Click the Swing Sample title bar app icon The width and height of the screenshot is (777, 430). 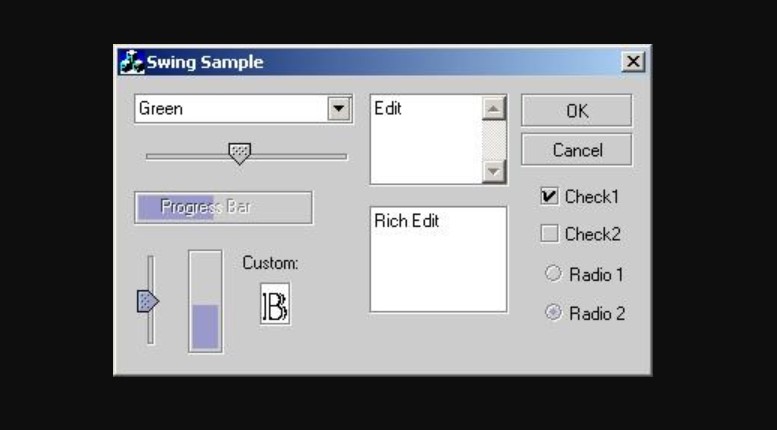coord(132,62)
